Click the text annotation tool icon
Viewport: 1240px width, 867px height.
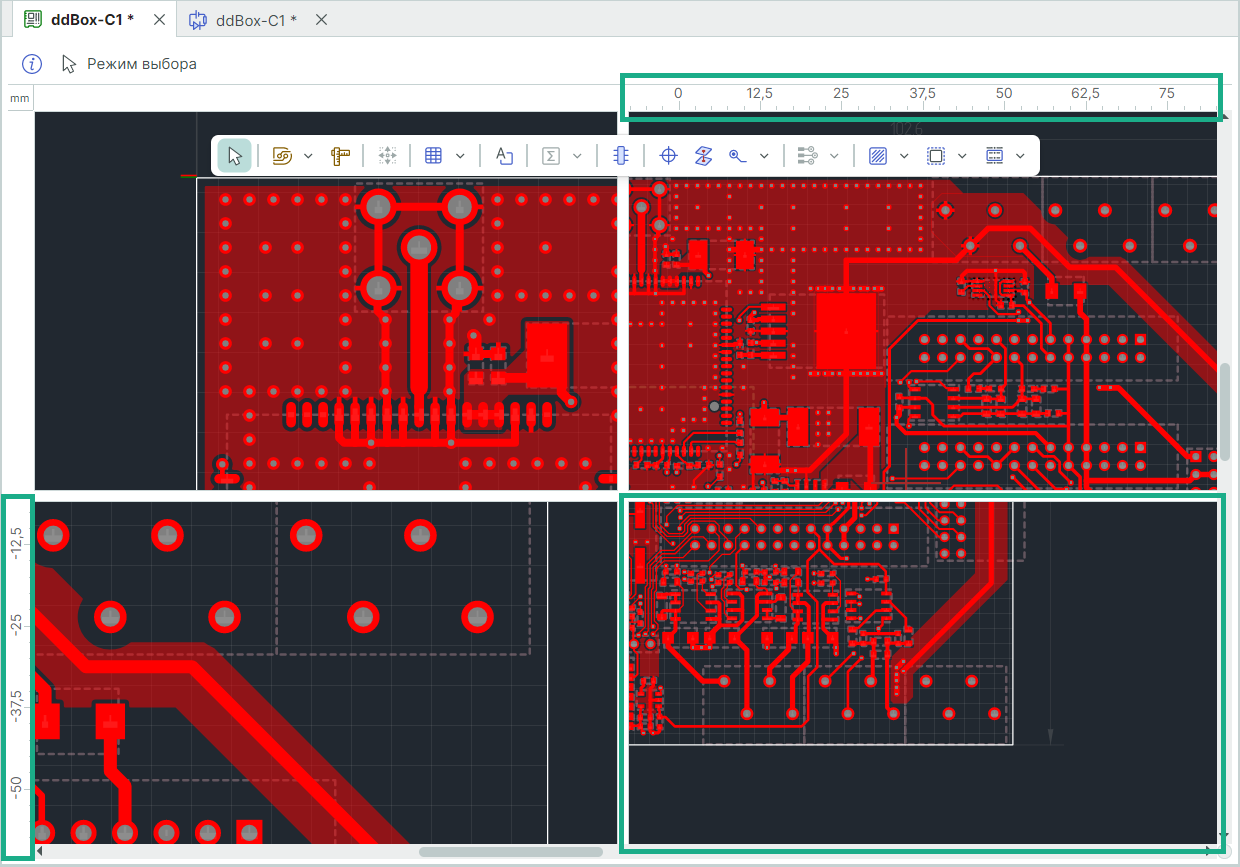coord(504,156)
